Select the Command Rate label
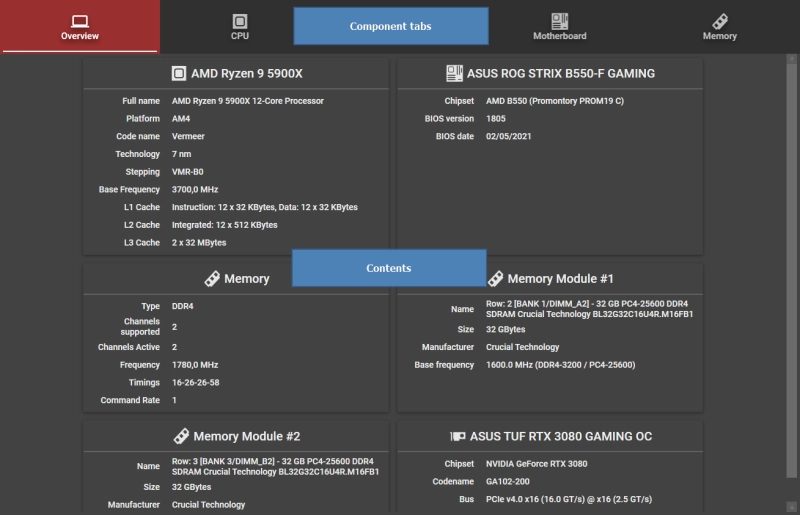Viewport: 800px width, 515px height. click(x=130, y=400)
